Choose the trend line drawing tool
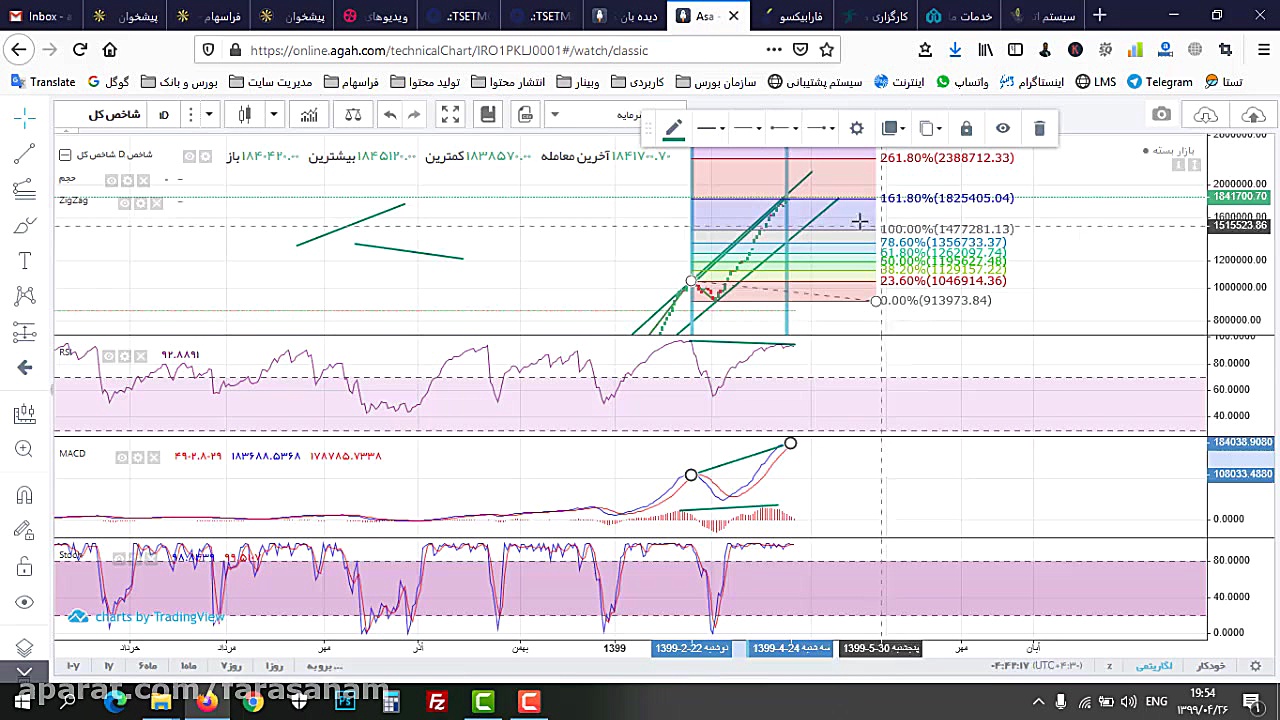Image resolution: width=1280 pixels, height=720 pixels. pos(25,154)
